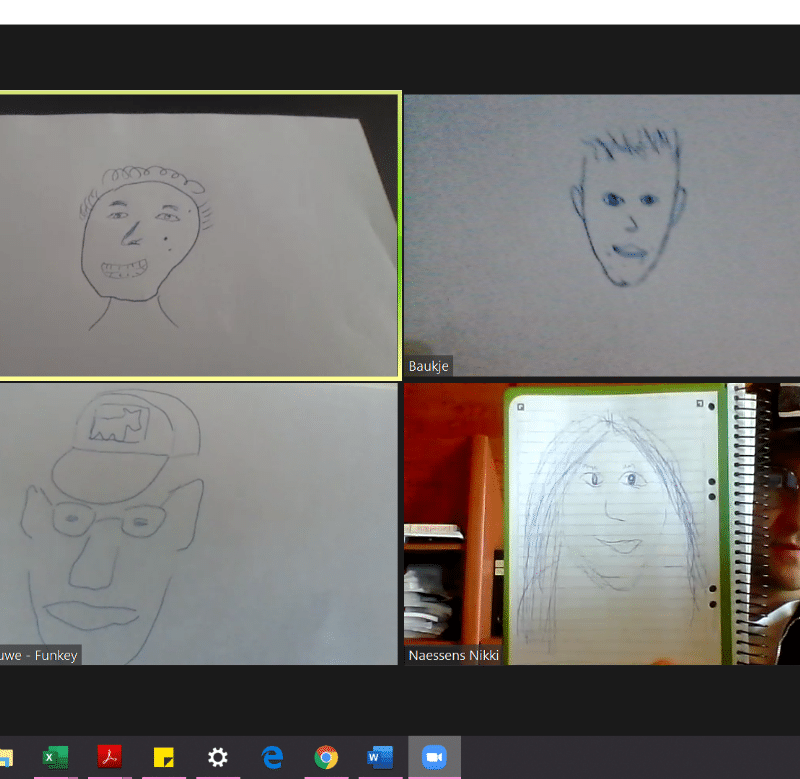Click the Naessens Nikki name label
Viewport: 800px width, 779px height.
click(x=453, y=656)
